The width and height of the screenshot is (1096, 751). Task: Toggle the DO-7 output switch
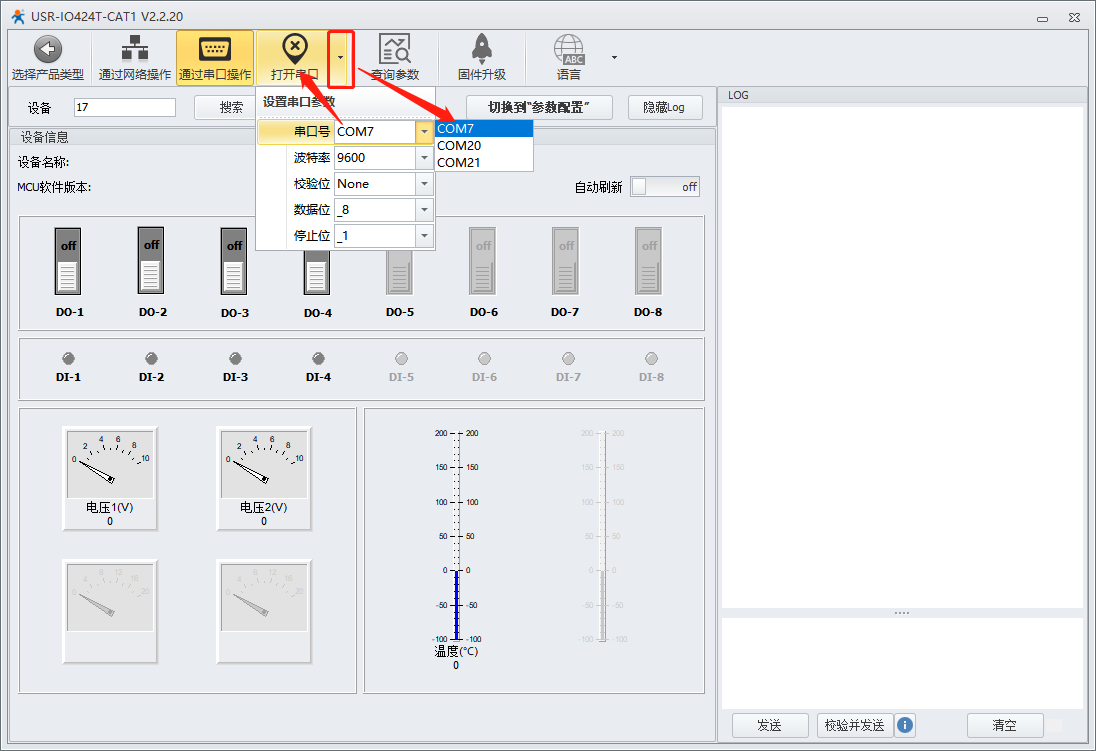565,261
